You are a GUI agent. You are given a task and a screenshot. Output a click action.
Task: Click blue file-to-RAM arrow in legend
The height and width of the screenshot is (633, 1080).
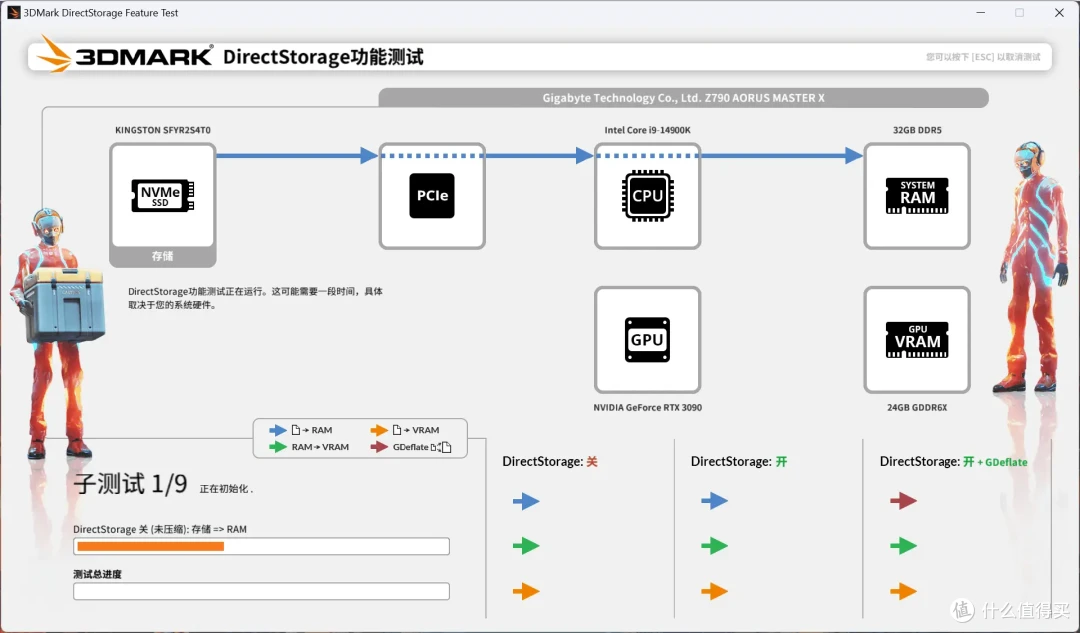tap(278, 430)
